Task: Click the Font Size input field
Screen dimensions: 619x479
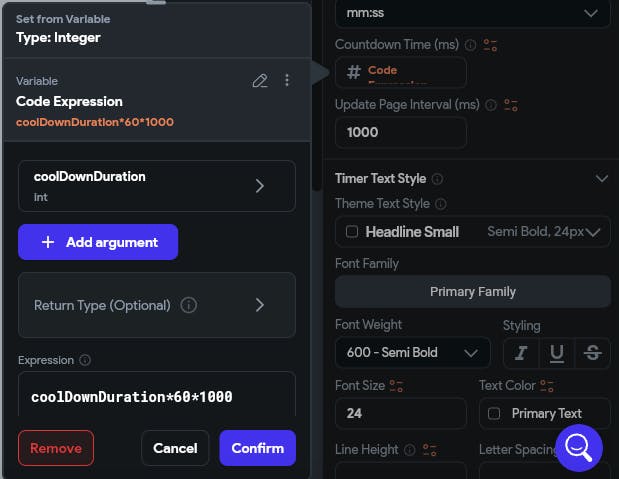Action: click(x=400, y=413)
